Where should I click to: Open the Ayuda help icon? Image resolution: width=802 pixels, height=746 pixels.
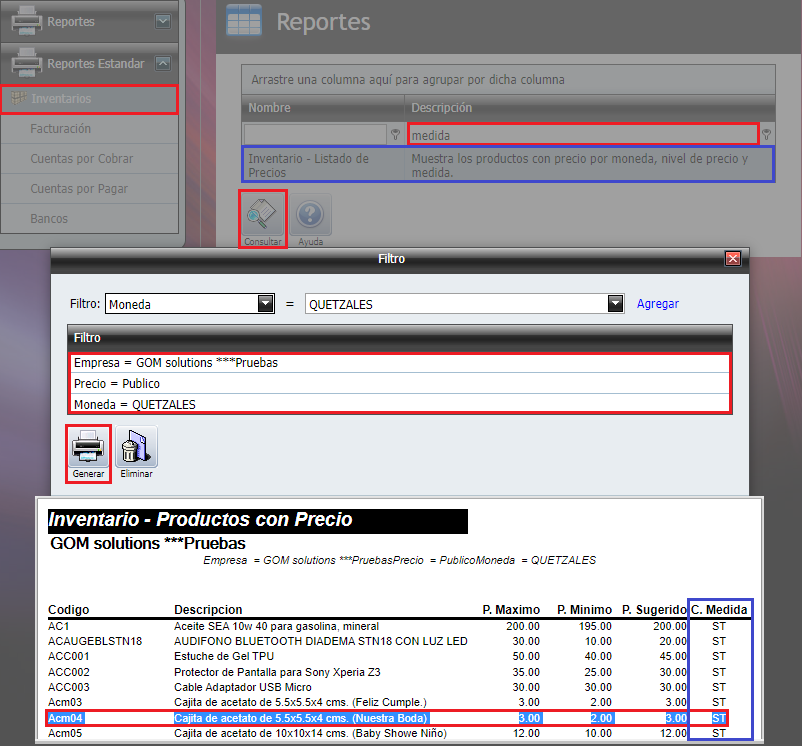pyautogui.click(x=310, y=213)
